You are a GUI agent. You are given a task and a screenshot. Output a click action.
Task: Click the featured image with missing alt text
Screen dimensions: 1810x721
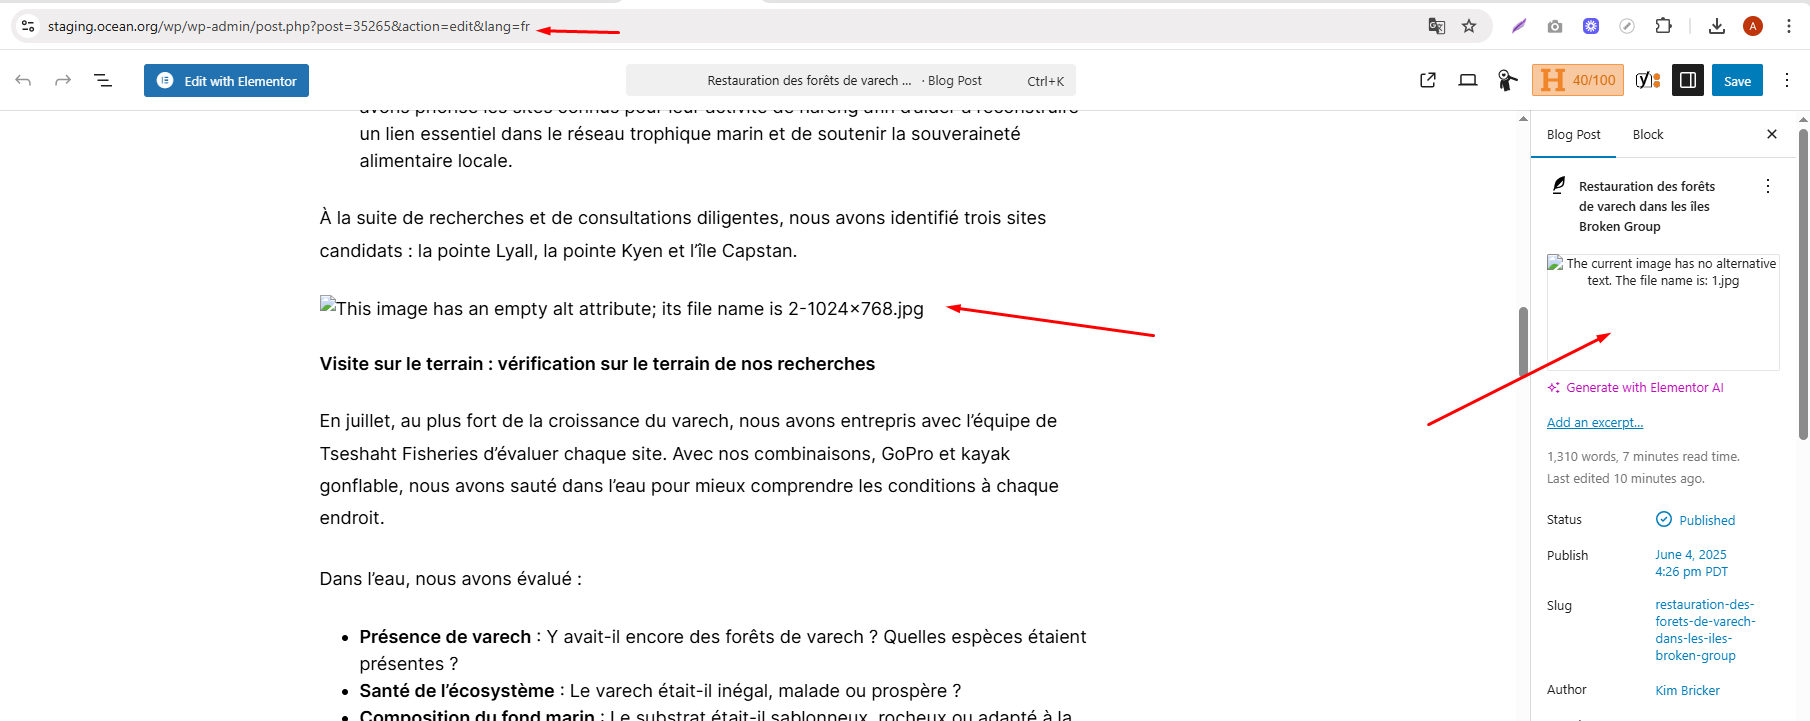[x=1663, y=312]
